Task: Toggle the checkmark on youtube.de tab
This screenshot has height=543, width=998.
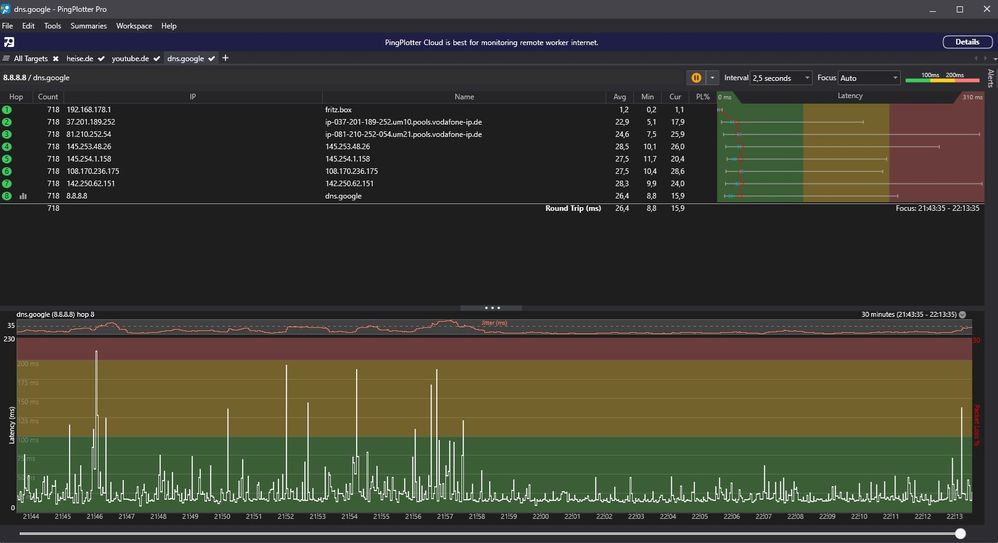Action: [157, 59]
